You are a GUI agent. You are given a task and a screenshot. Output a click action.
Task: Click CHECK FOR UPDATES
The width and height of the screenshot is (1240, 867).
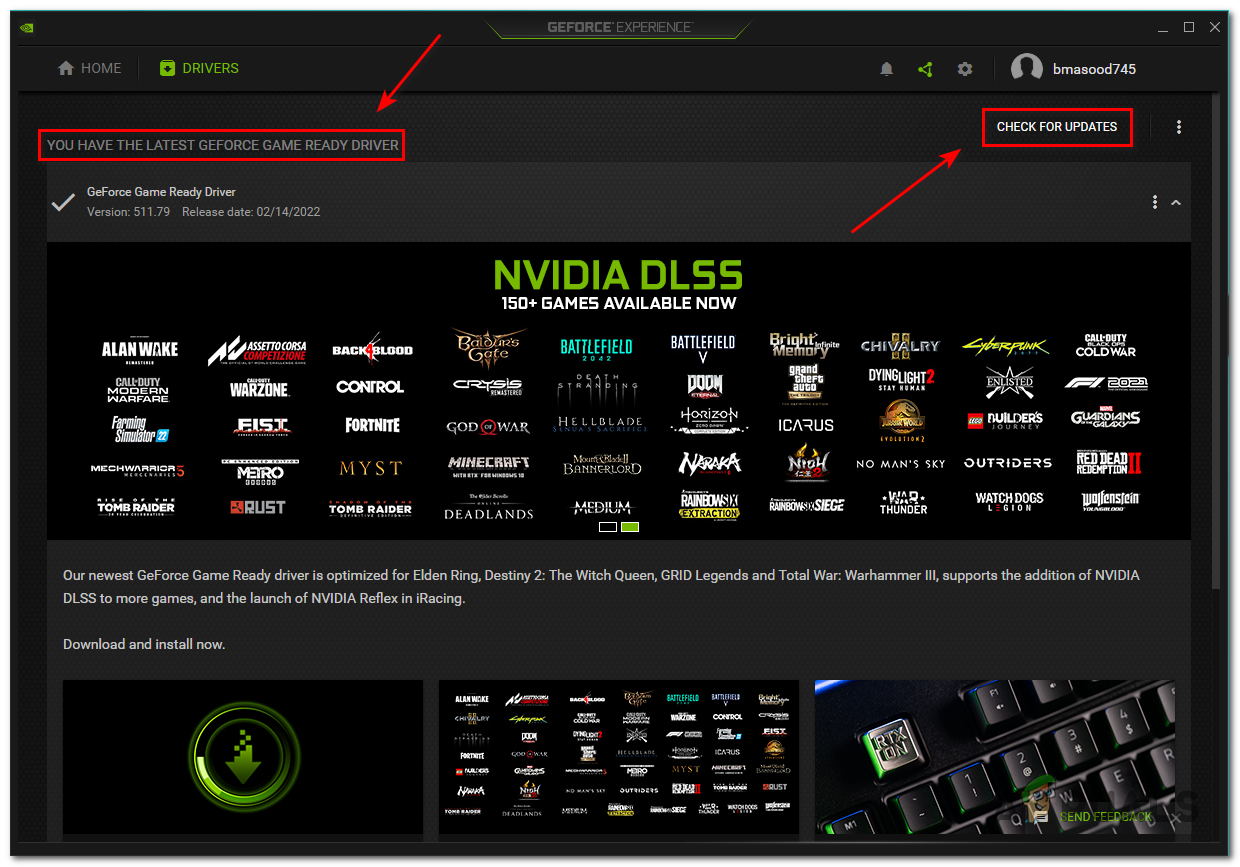(x=1057, y=127)
